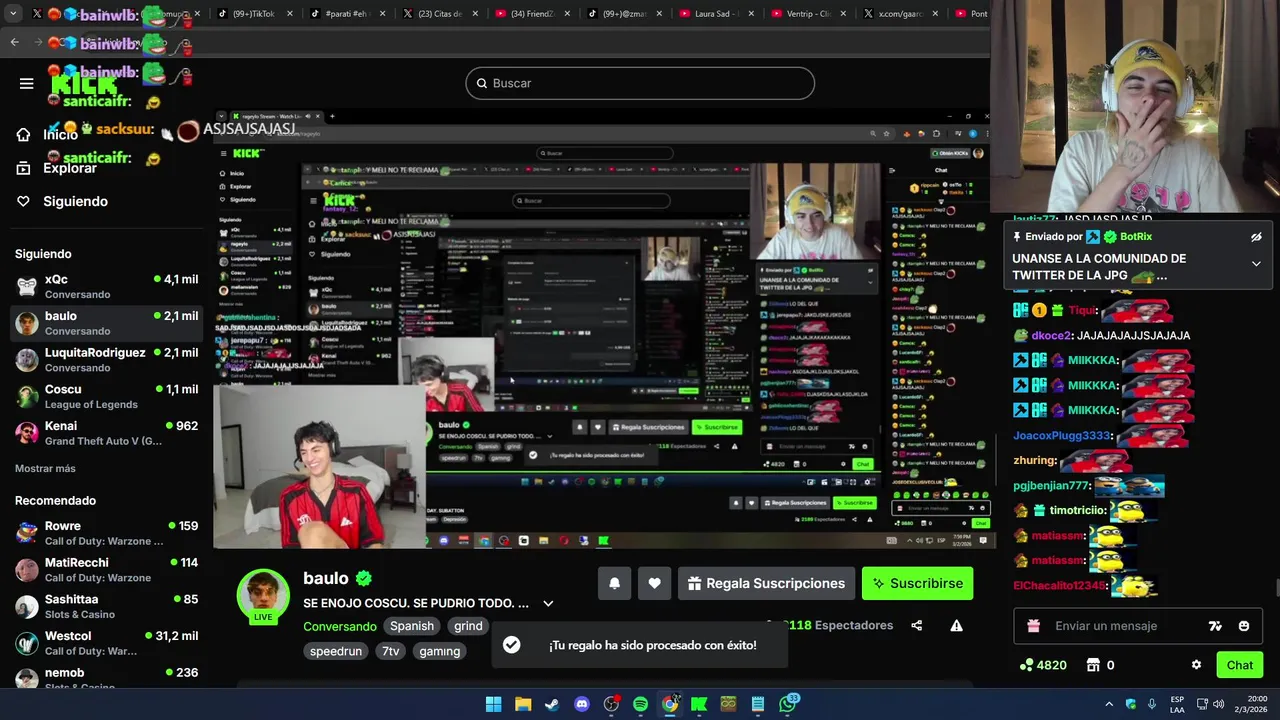Viewport: 1280px width, 720px height.
Task: Click the baulo channel name heading
Action: [x=326, y=578]
